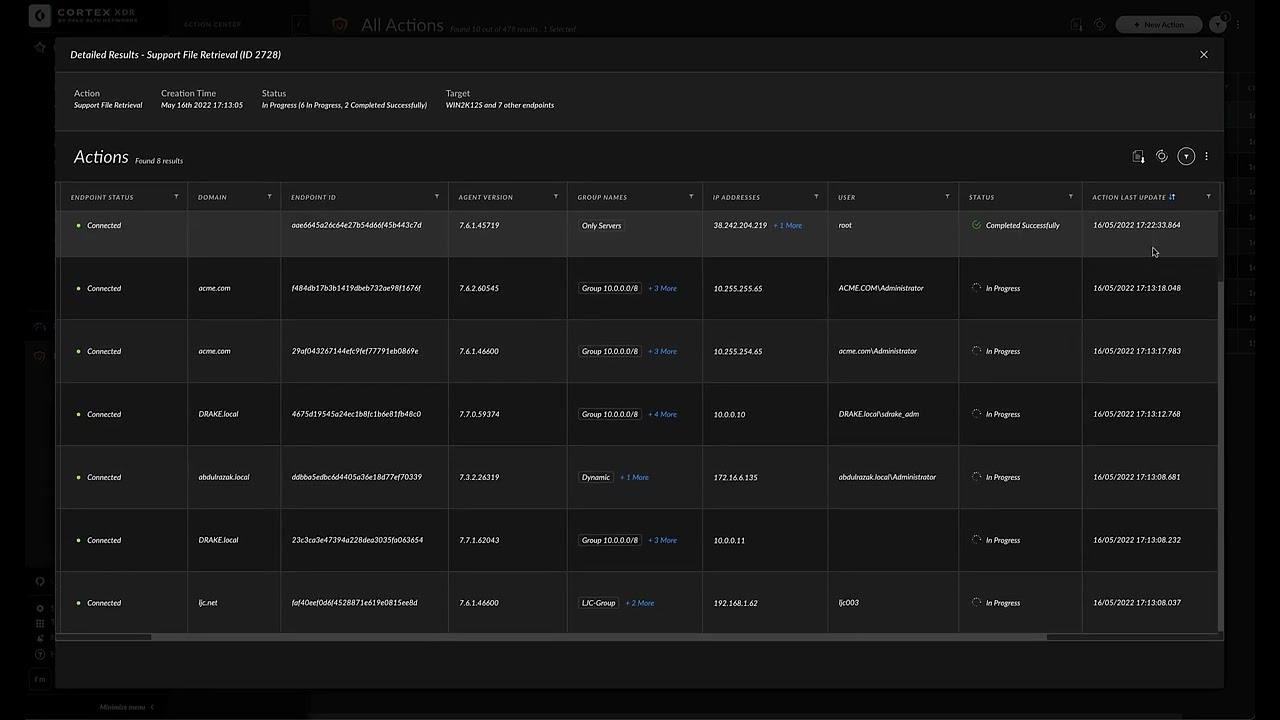Open Endpoint Status column filter

(x=176, y=197)
